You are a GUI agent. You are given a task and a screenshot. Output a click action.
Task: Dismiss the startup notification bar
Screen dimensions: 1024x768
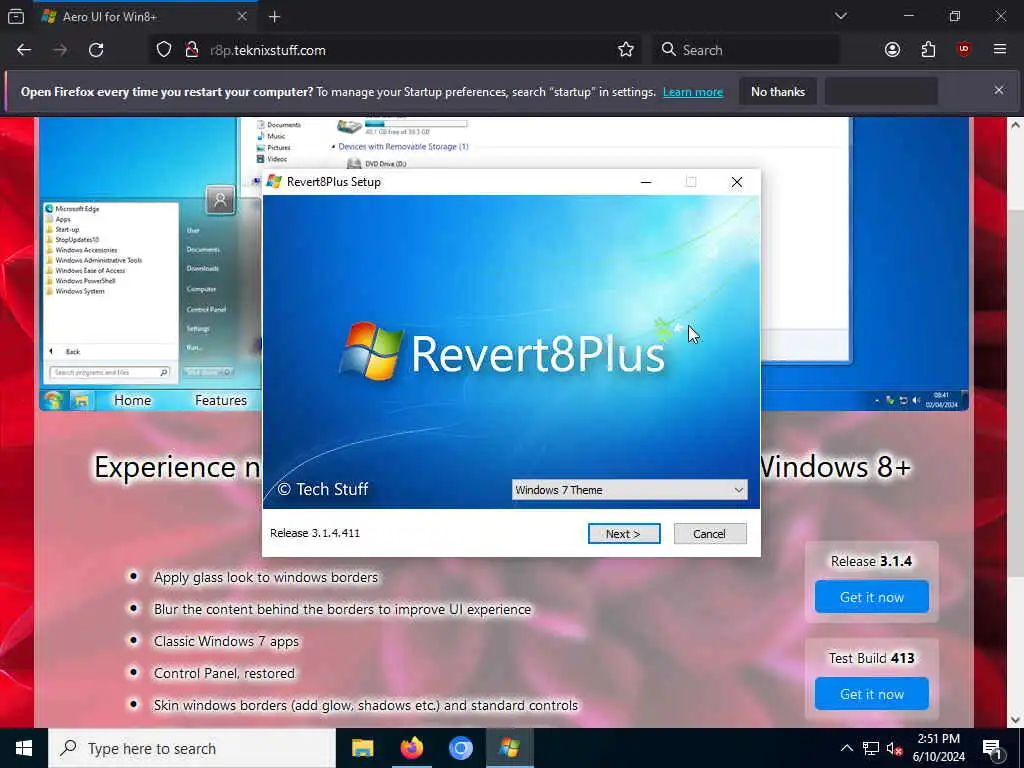tap(999, 90)
